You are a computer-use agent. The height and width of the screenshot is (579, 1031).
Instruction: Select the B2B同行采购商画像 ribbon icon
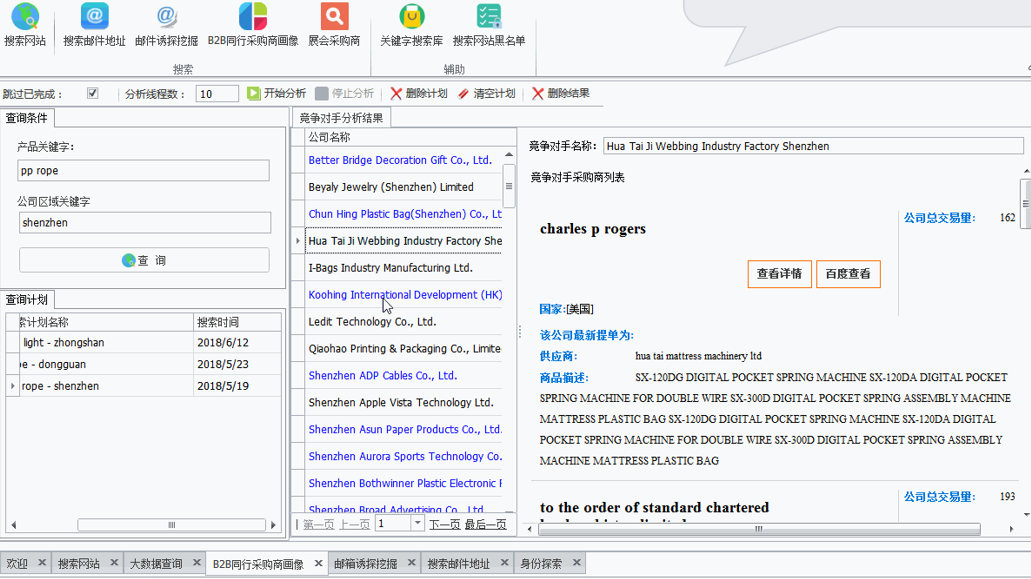(x=253, y=17)
